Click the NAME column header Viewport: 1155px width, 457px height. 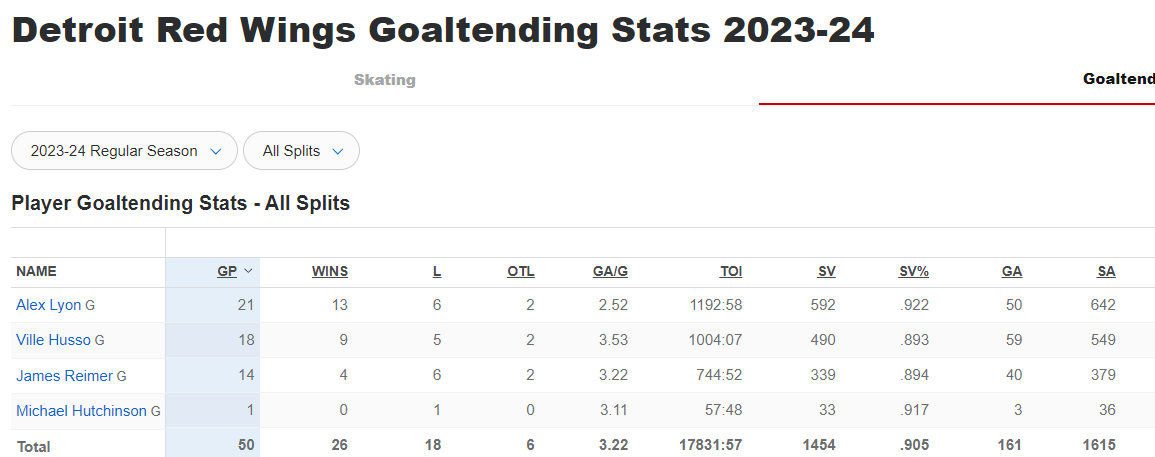[x=36, y=272]
